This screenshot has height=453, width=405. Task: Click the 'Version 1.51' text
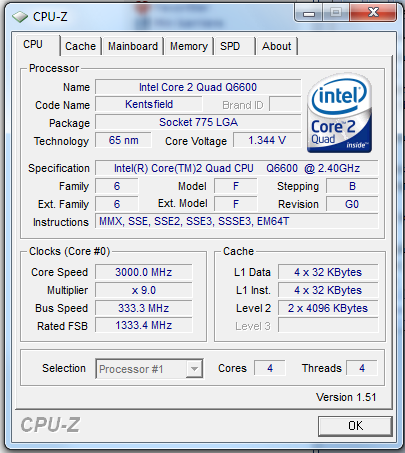coord(346,397)
